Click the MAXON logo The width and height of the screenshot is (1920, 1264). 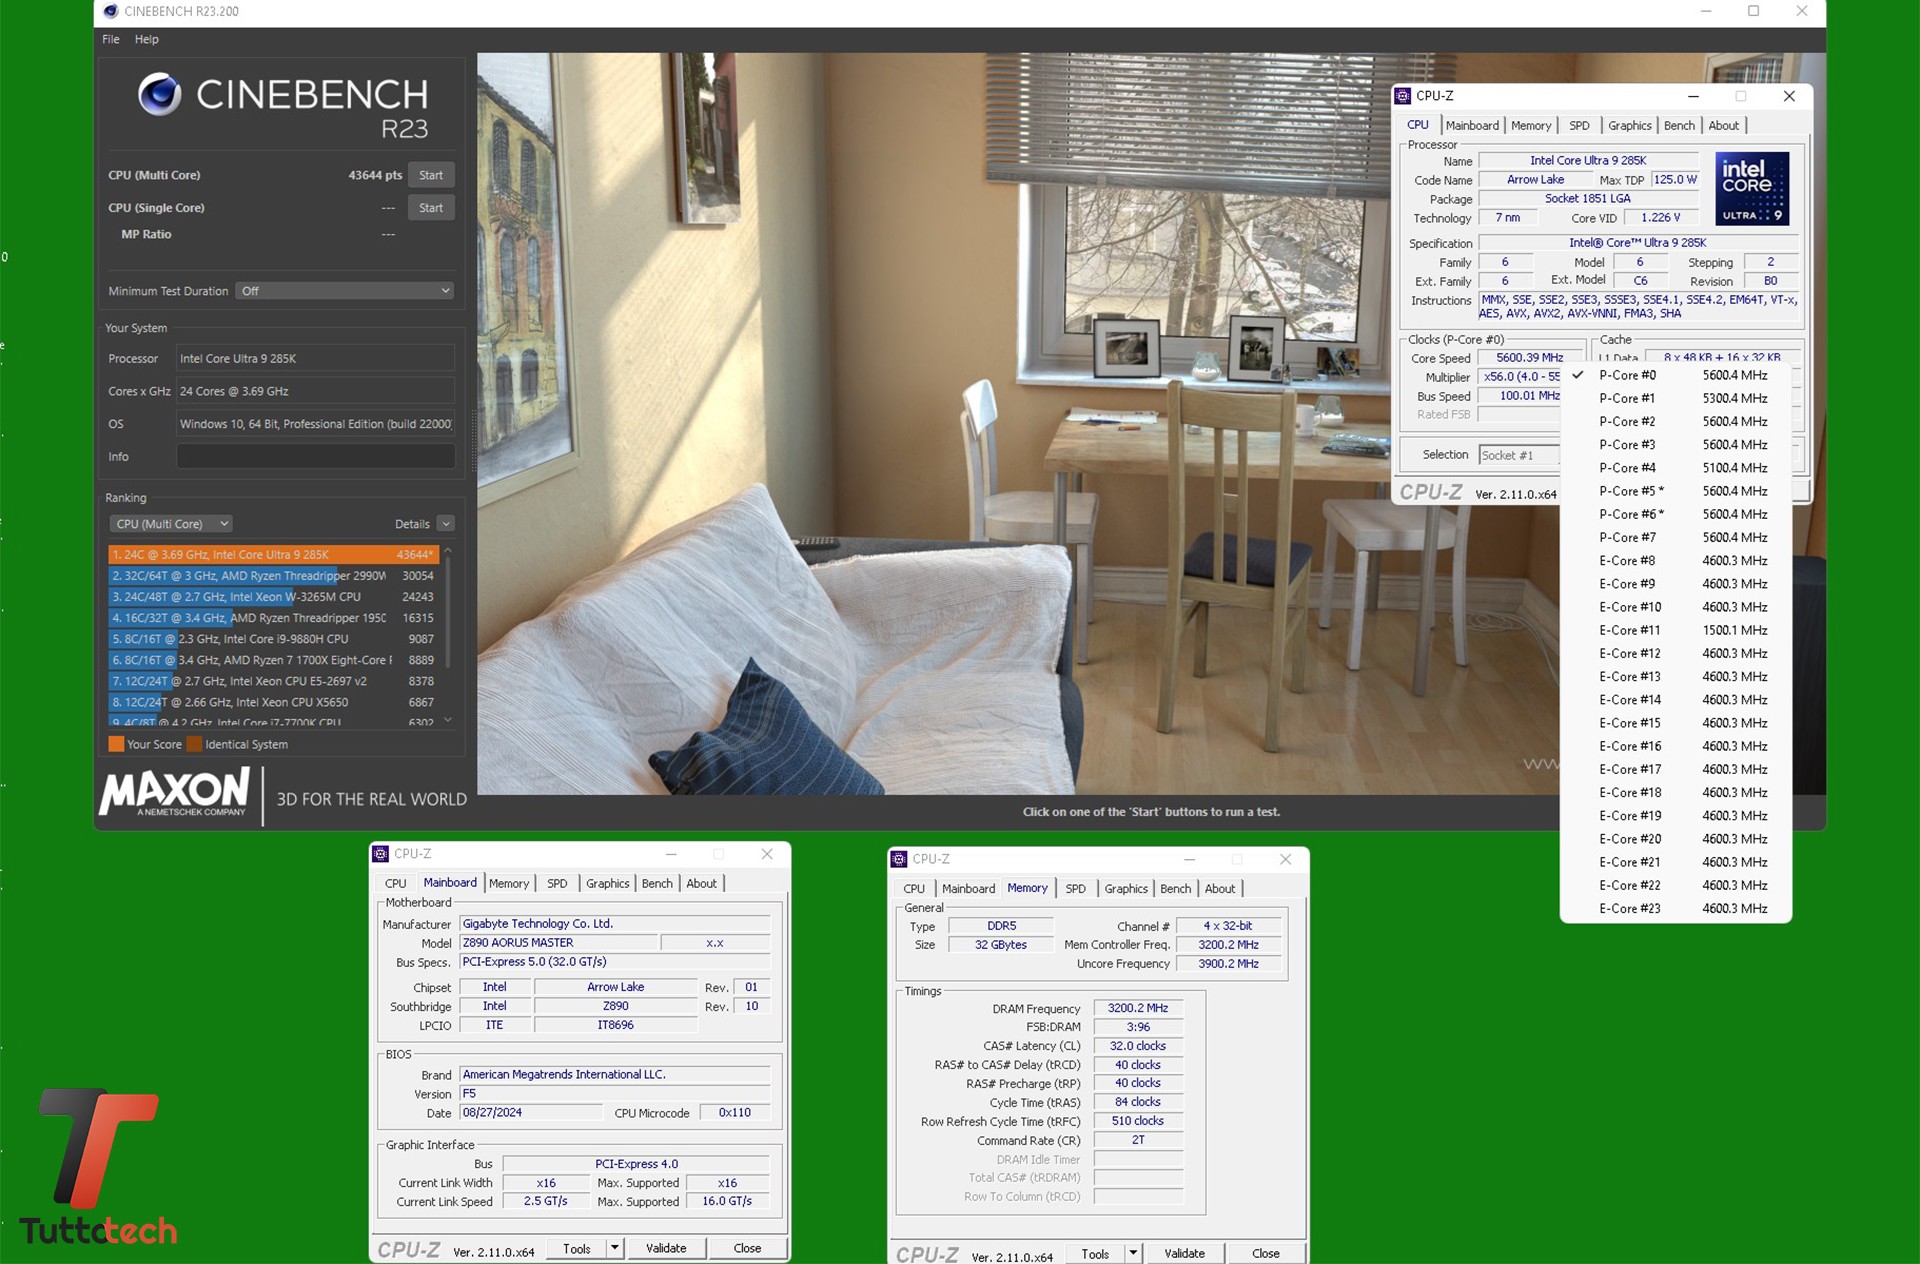174,792
